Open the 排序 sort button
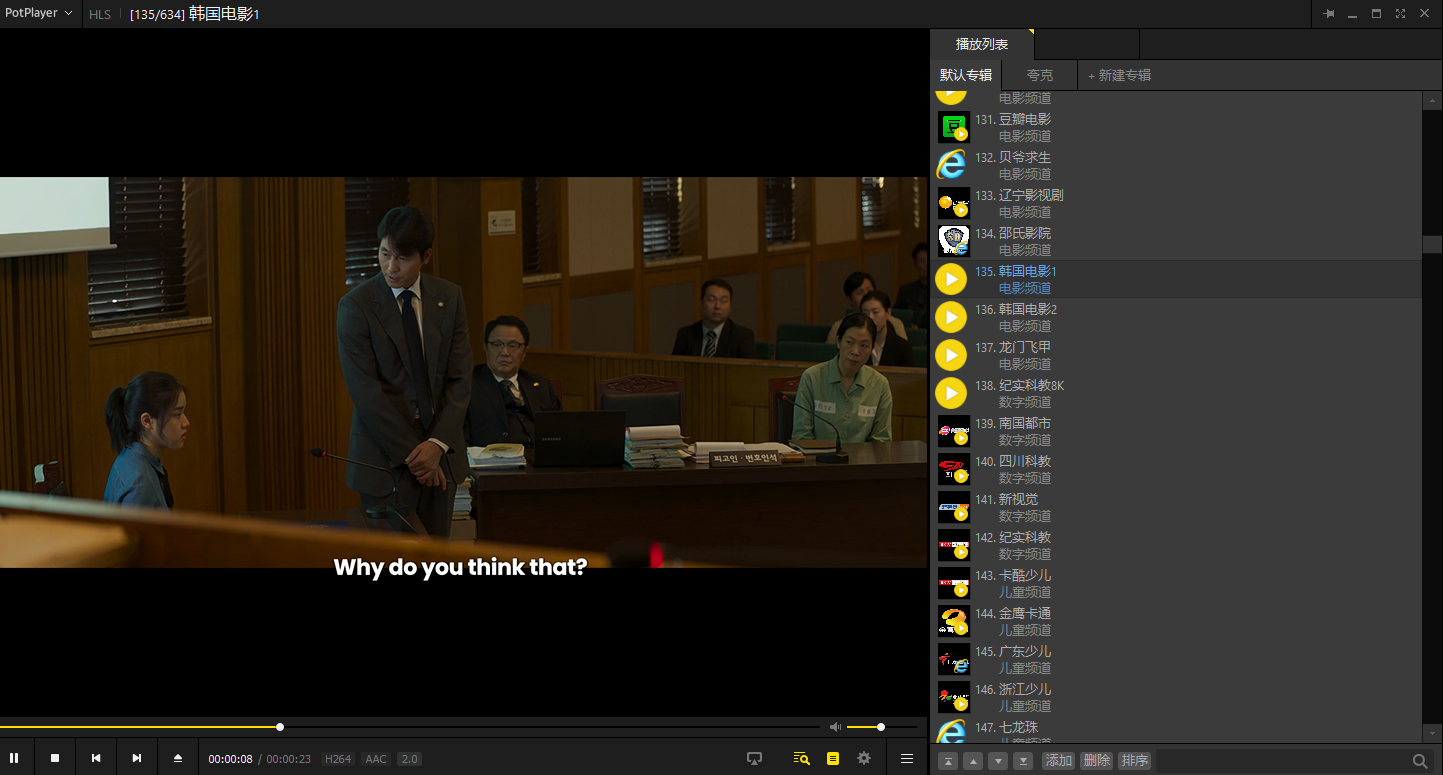This screenshot has width=1443, height=775. [1135, 761]
